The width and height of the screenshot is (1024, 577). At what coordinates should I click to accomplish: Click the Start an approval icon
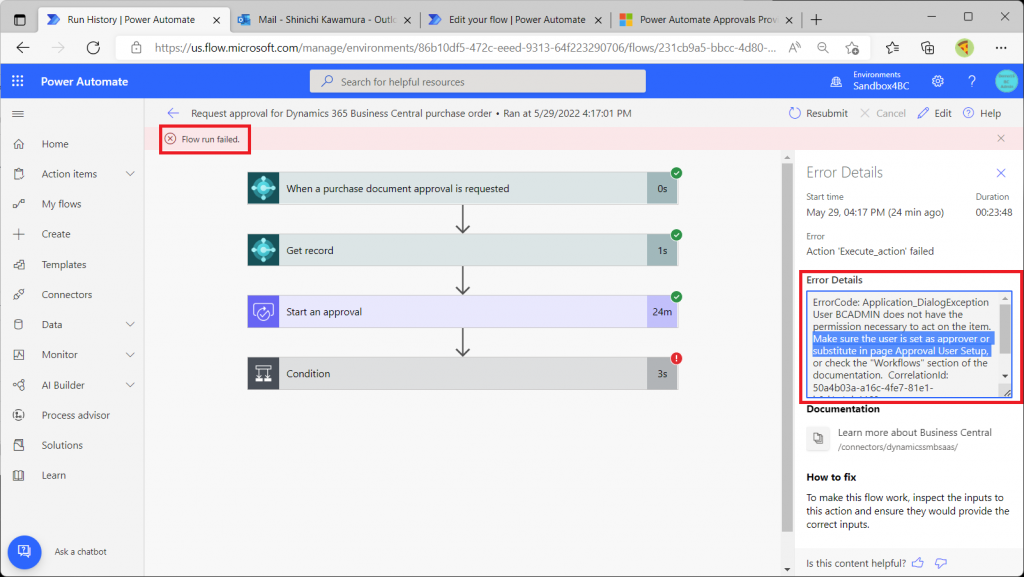[263, 311]
